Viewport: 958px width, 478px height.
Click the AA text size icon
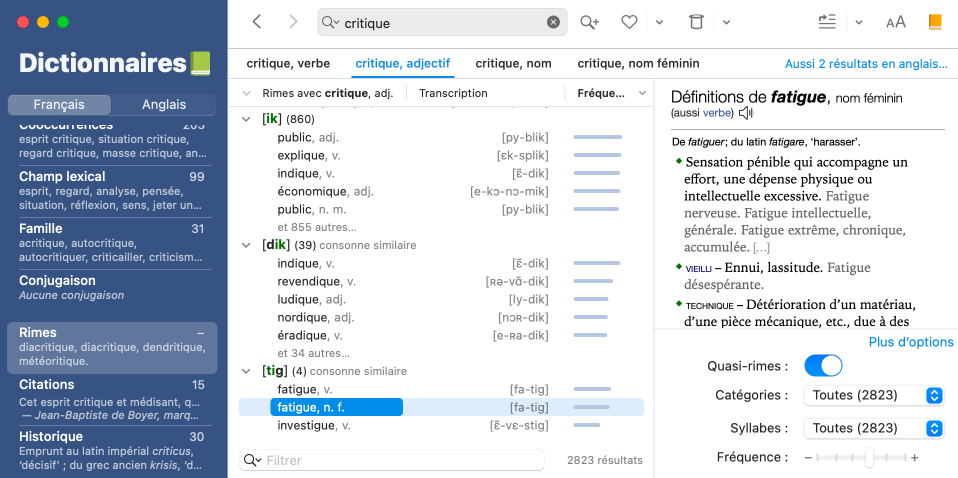(x=896, y=22)
